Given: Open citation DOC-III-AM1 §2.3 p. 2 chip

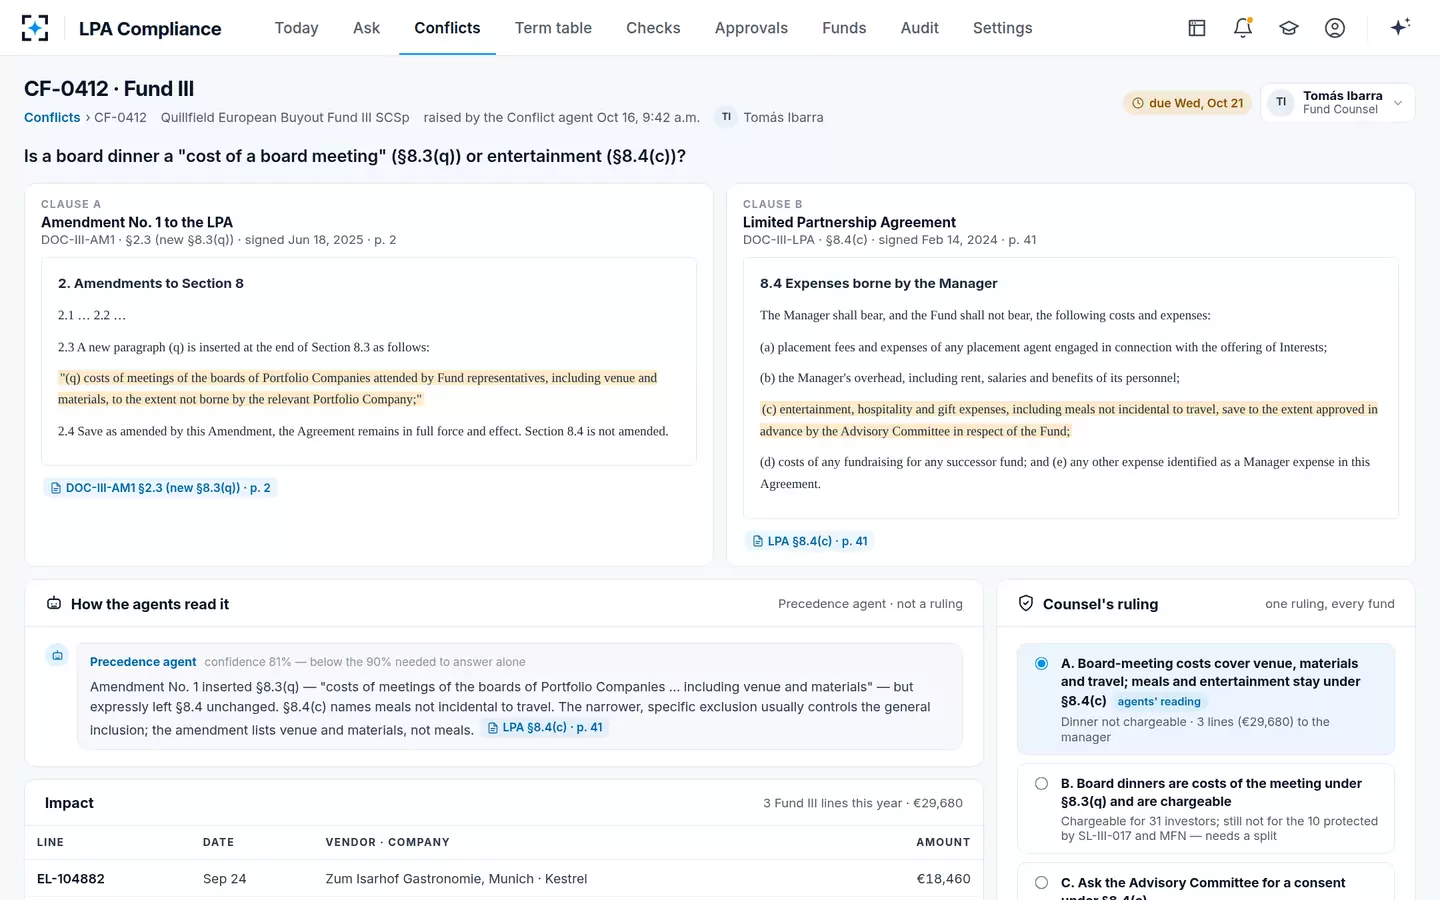Looking at the screenshot, I should point(160,488).
